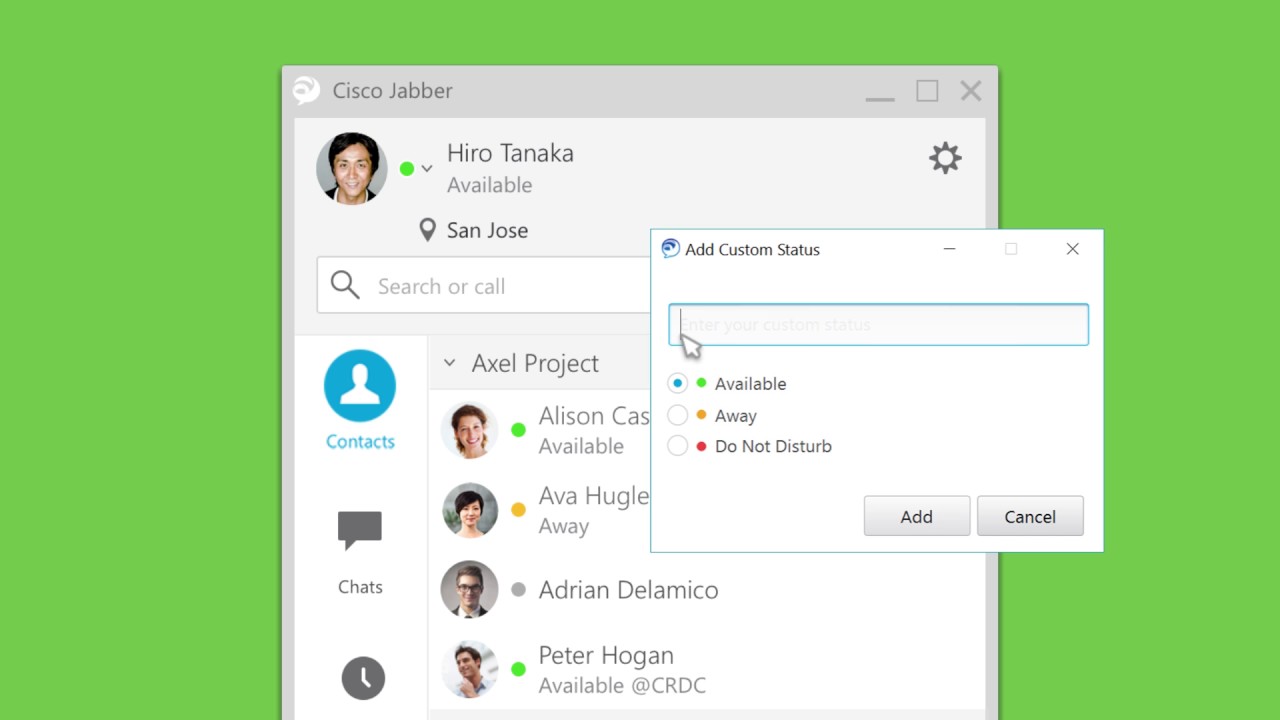Image resolution: width=1280 pixels, height=720 pixels.
Task: Select the Available radio button
Action: 678,383
